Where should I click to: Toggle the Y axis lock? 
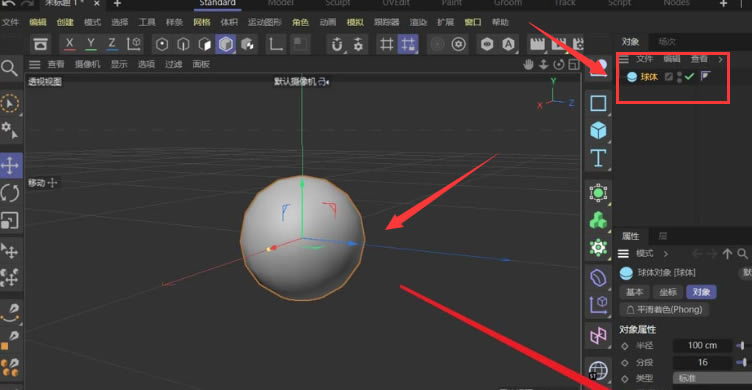[x=91, y=44]
